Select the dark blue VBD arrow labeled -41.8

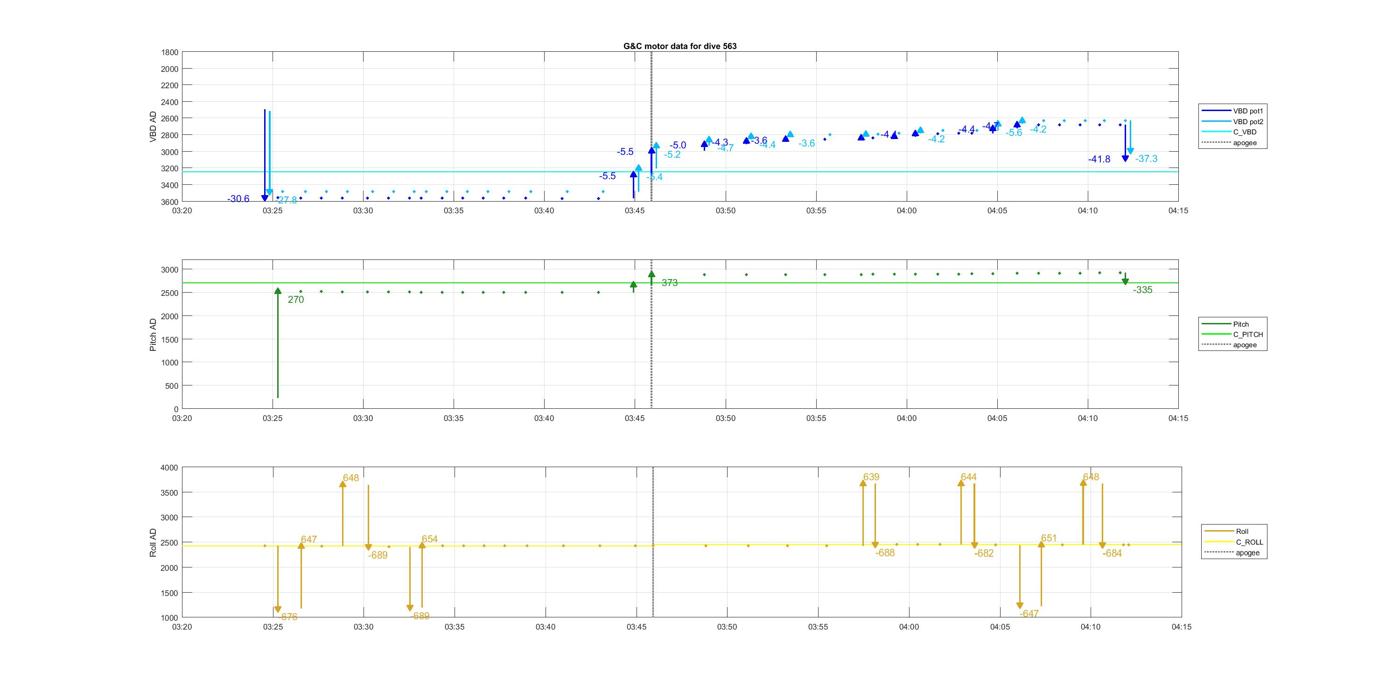1125,142
